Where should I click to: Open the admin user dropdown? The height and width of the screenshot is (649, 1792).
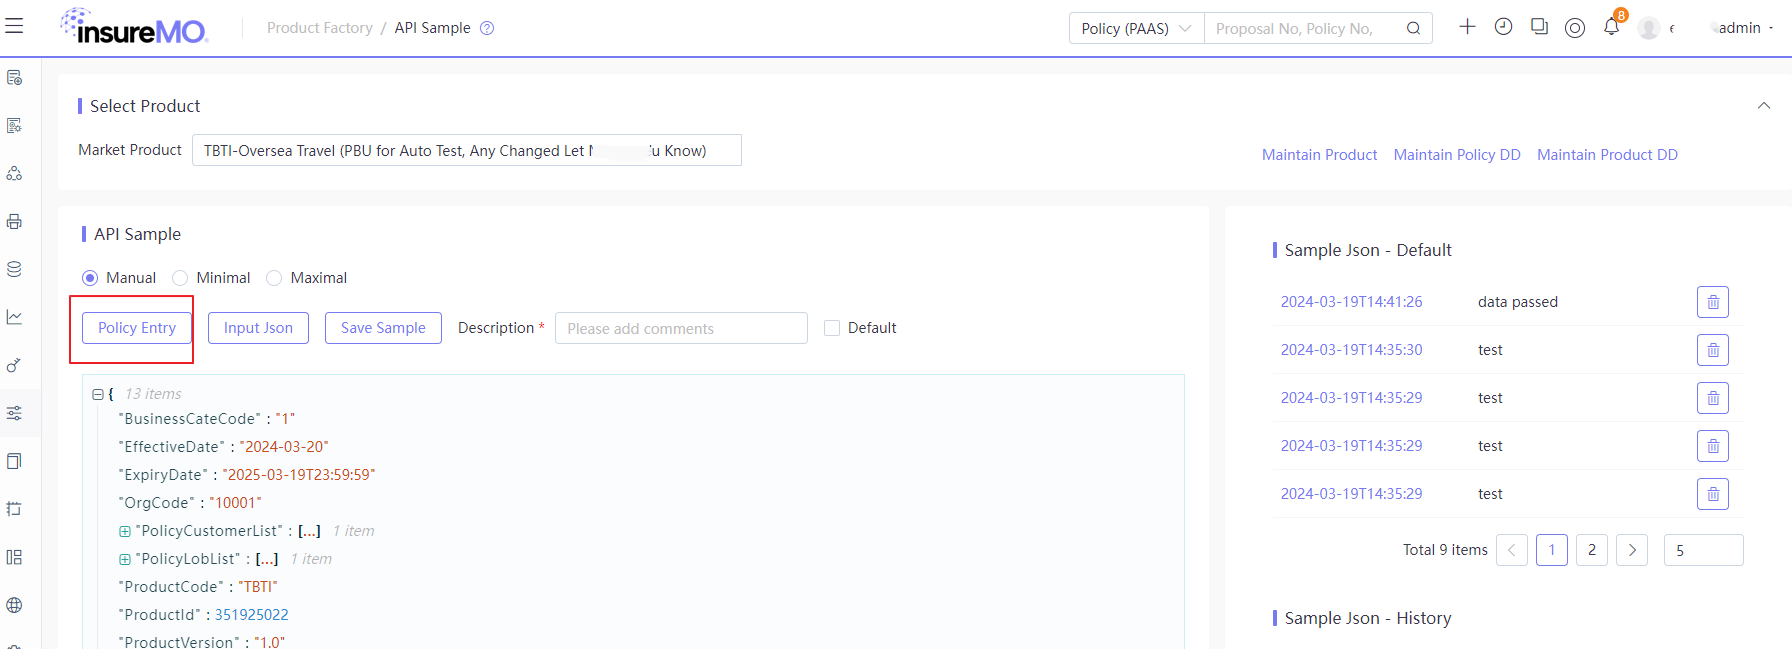pos(1745,28)
